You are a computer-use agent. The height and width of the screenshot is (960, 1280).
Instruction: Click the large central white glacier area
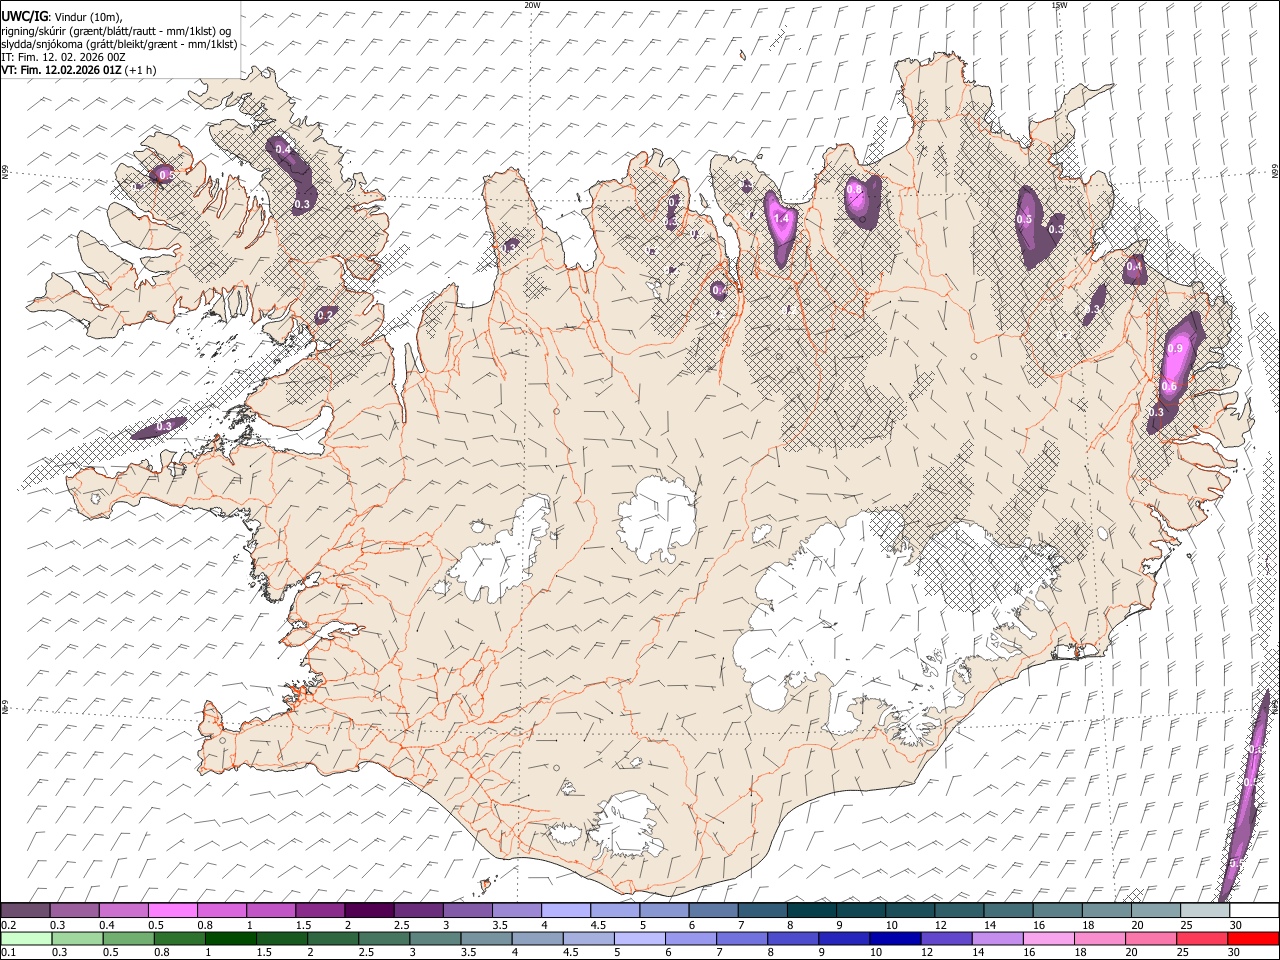[x=657, y=518]
